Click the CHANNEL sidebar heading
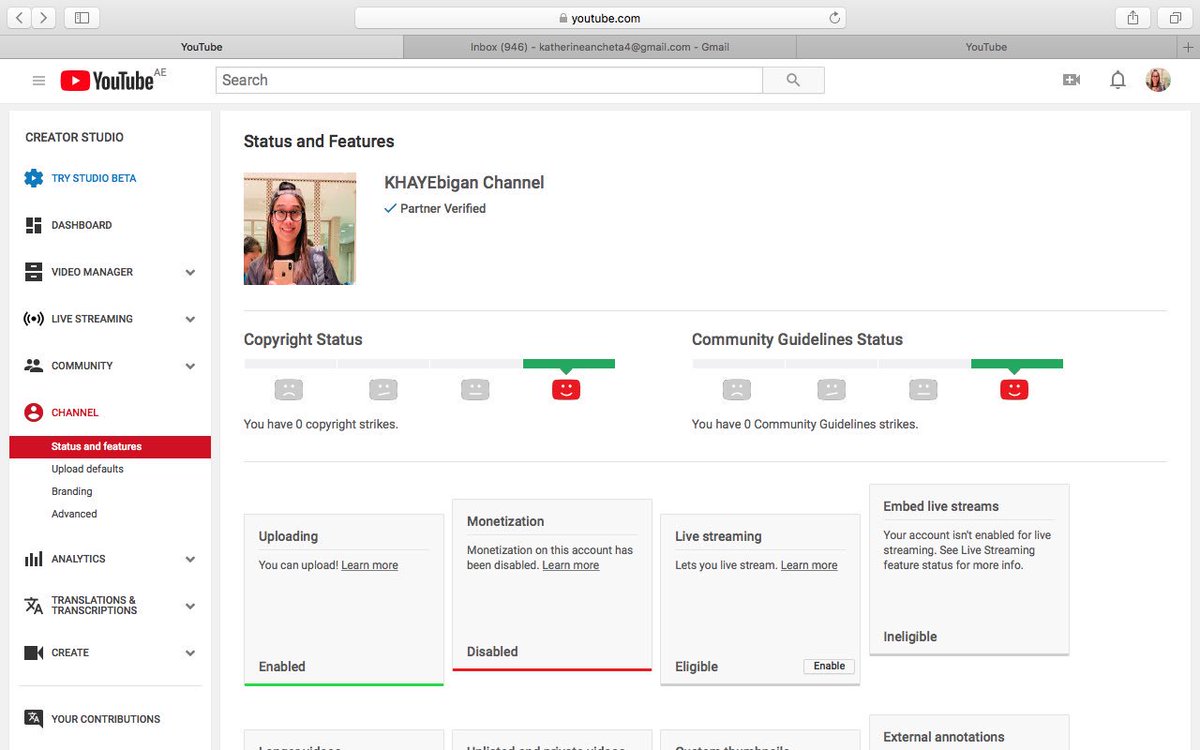Viewport: 1200px width, 750px height. click(x=75, y=412)
